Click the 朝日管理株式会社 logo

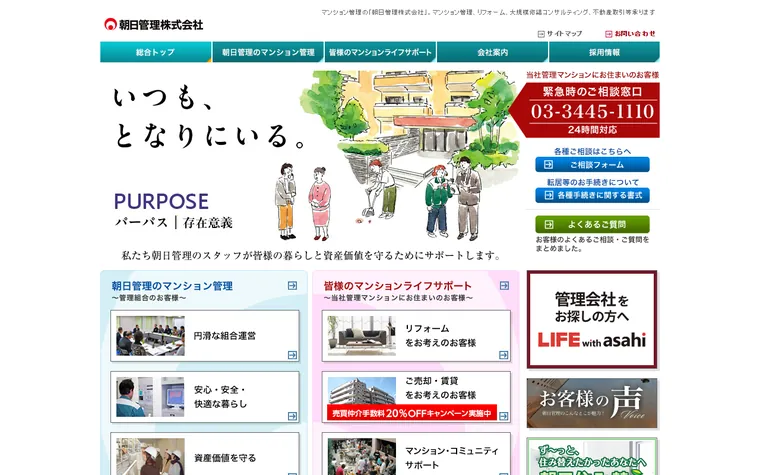pos(154,24)
